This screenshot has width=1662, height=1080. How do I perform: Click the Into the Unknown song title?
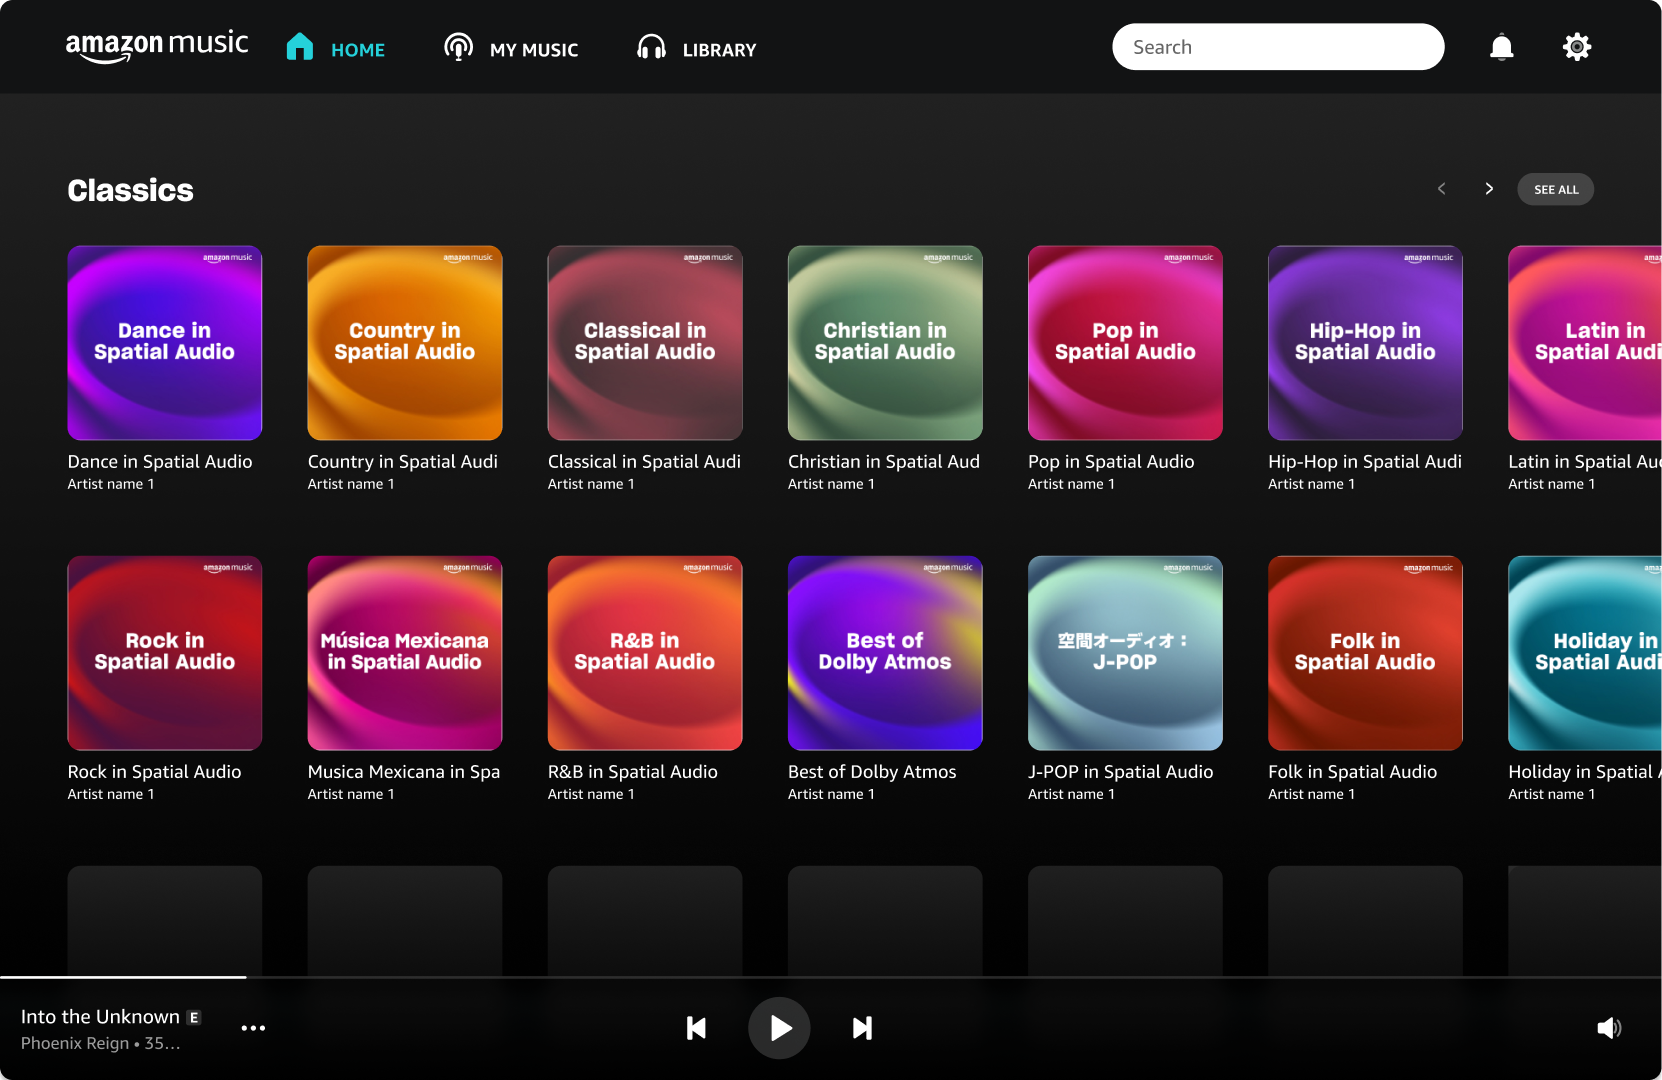click(x=100, y=1017)
